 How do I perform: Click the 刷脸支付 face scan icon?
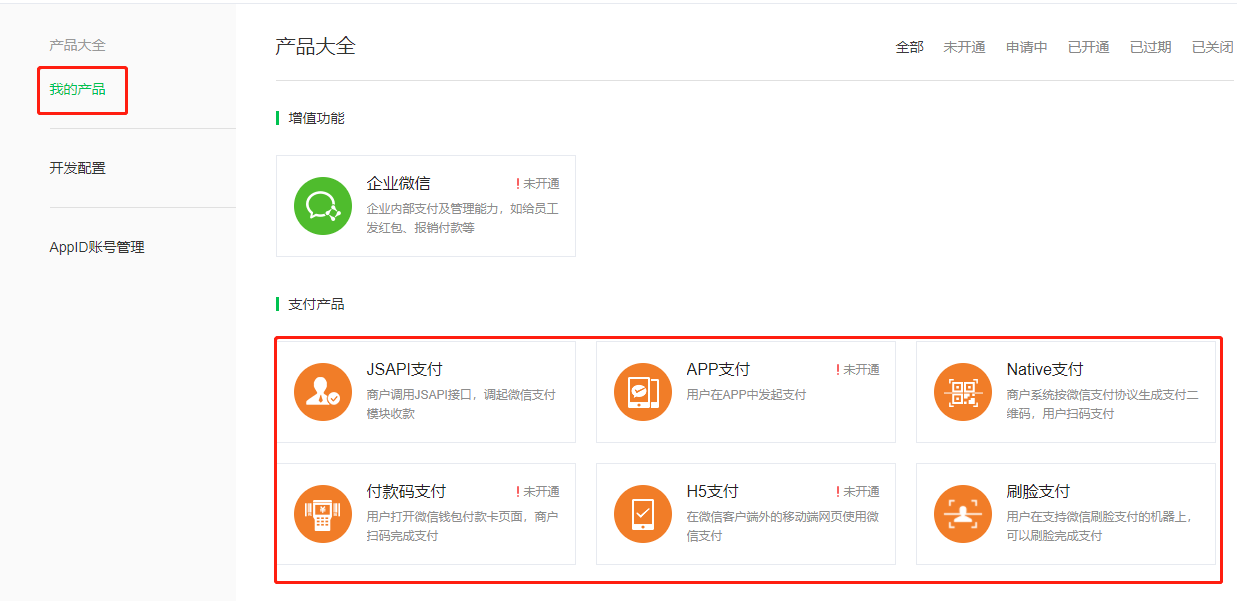963,514
